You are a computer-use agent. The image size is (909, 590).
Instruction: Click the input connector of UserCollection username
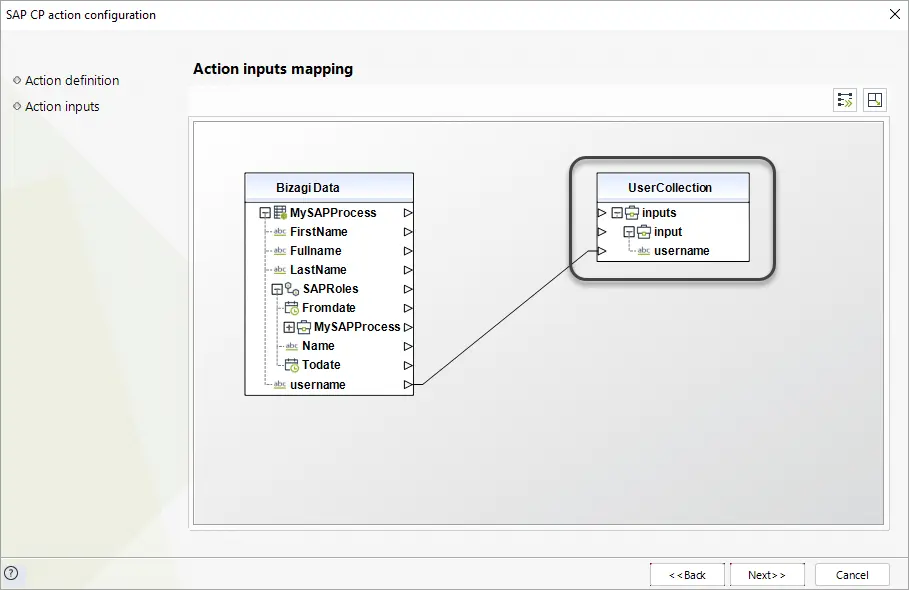click(602, 251)
